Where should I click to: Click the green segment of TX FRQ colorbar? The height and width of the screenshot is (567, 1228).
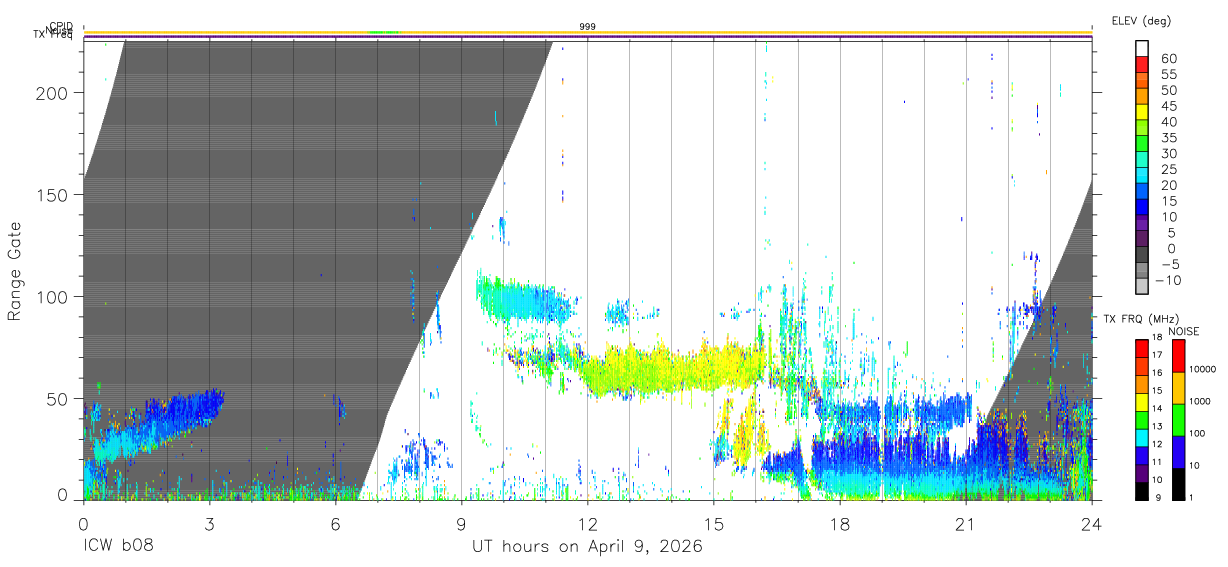[1142, 419]
